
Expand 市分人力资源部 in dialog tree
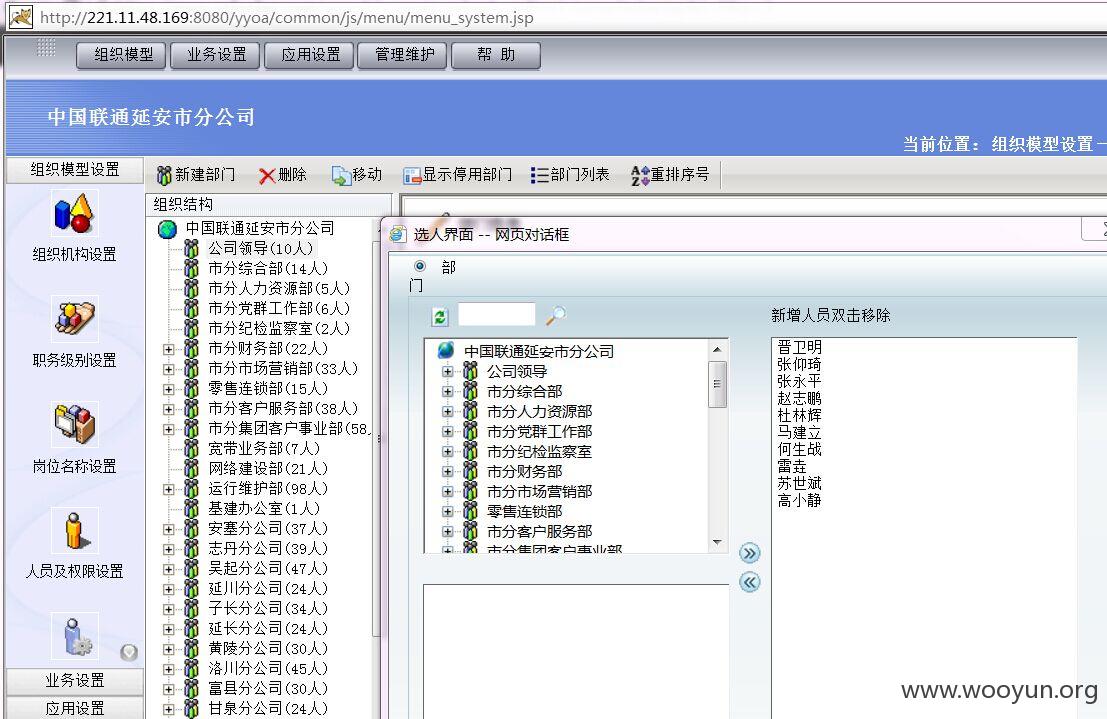click(x=447, y=411)
